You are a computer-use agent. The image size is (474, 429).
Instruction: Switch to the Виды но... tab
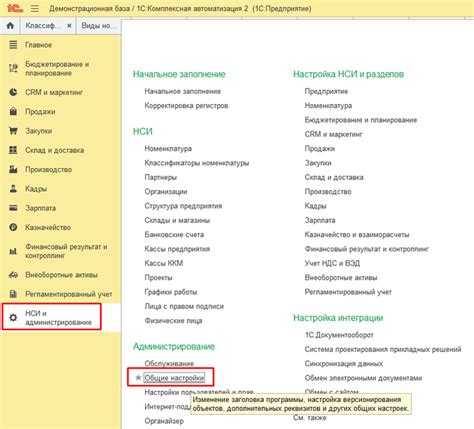pyautogui.click(x=98, y=25)
